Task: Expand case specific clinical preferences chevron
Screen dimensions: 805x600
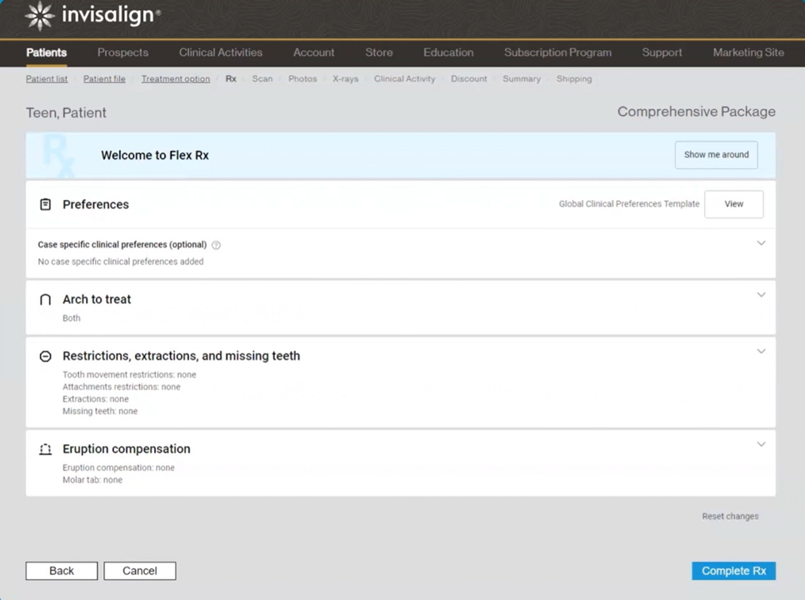Action: point(761,243)
